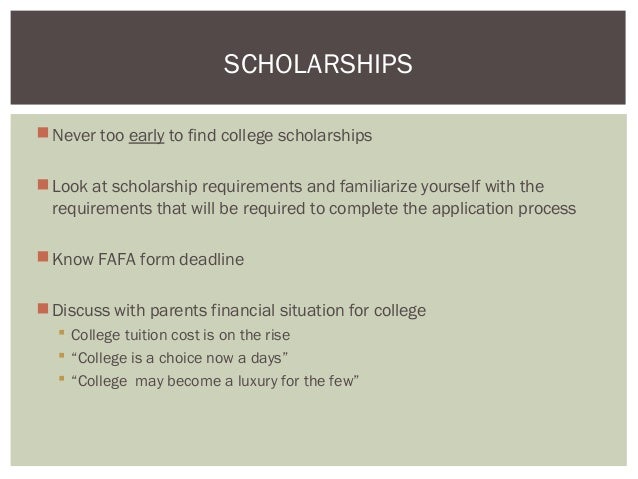This screenshot has height=479, width=638.
Task: Click the dark title banner left of SCHOLARSHIPS
Action: tap(110, 66)
